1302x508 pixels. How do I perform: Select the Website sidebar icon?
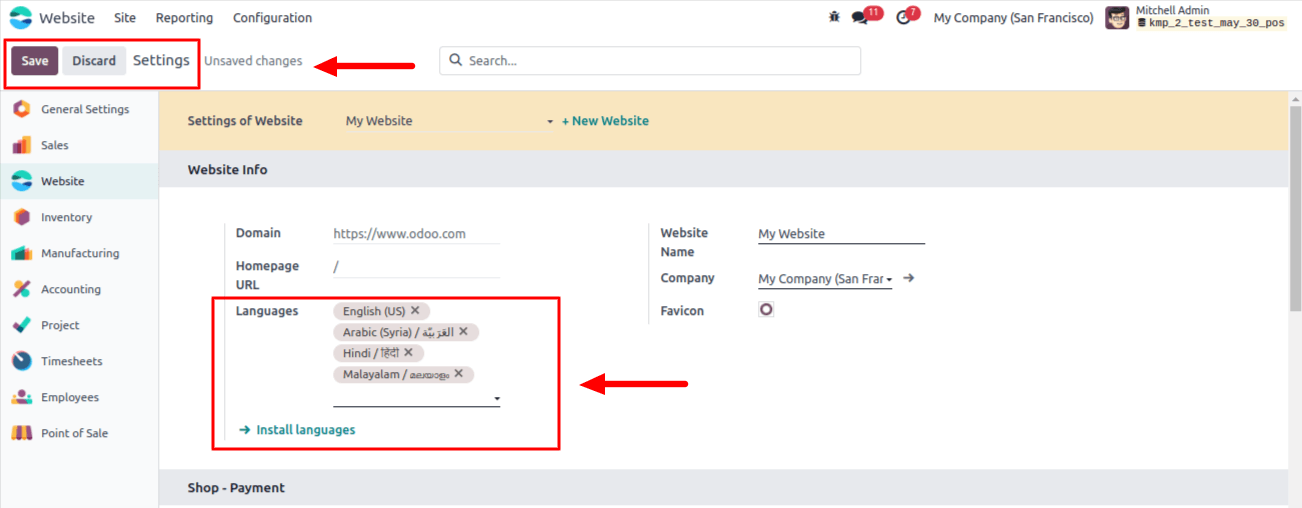tap(22, 181)
